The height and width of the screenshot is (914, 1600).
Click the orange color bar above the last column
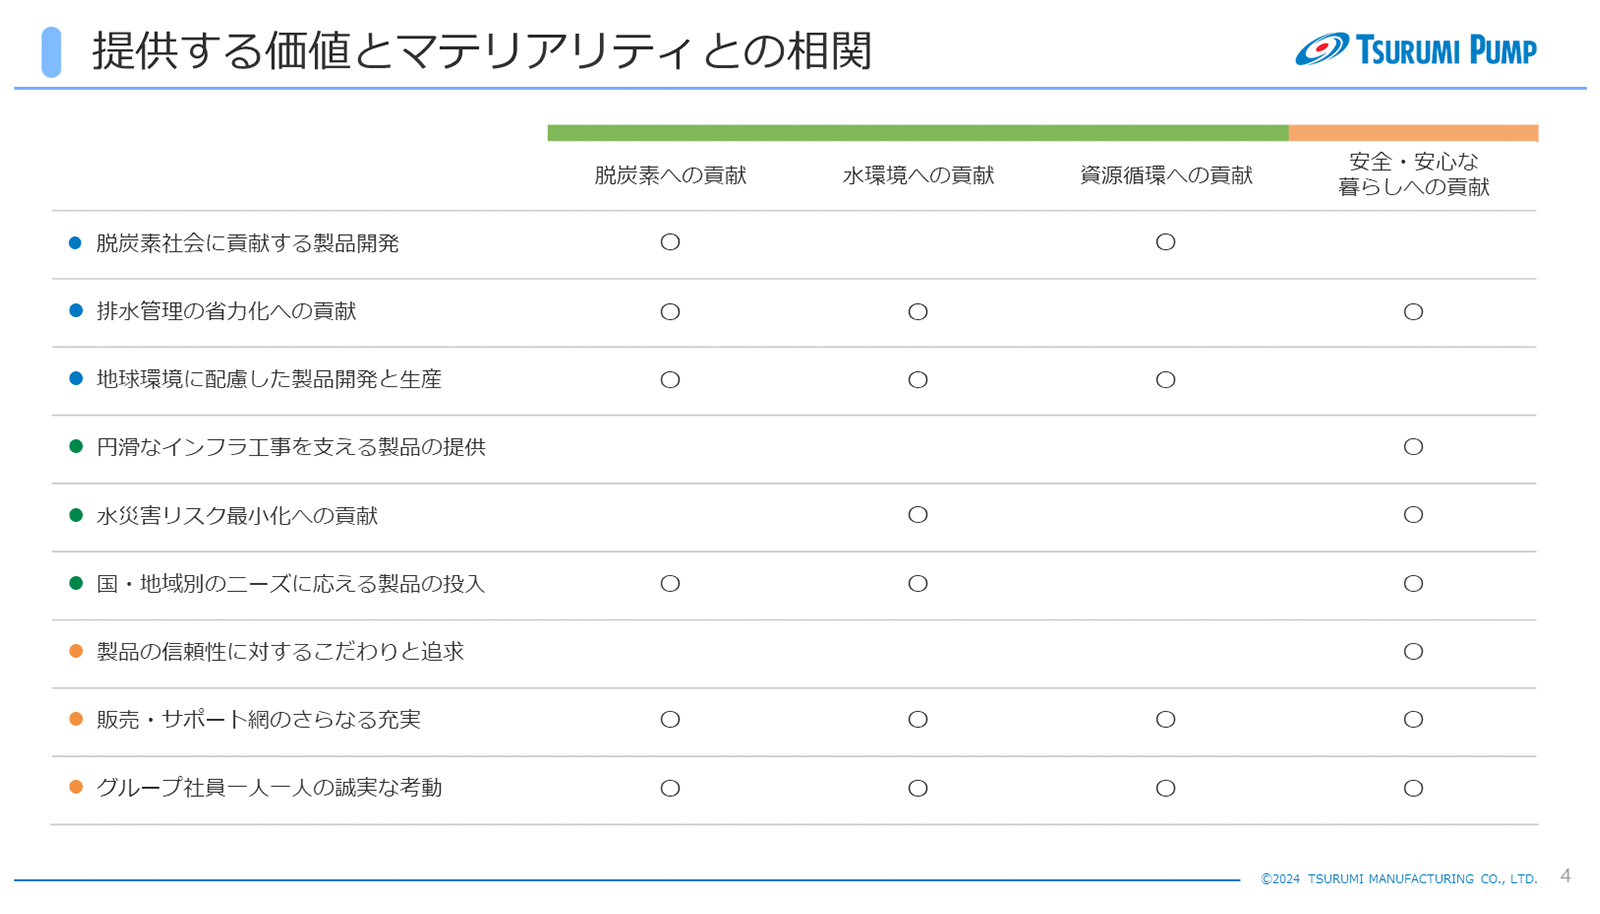click(x=1413, y=133)
